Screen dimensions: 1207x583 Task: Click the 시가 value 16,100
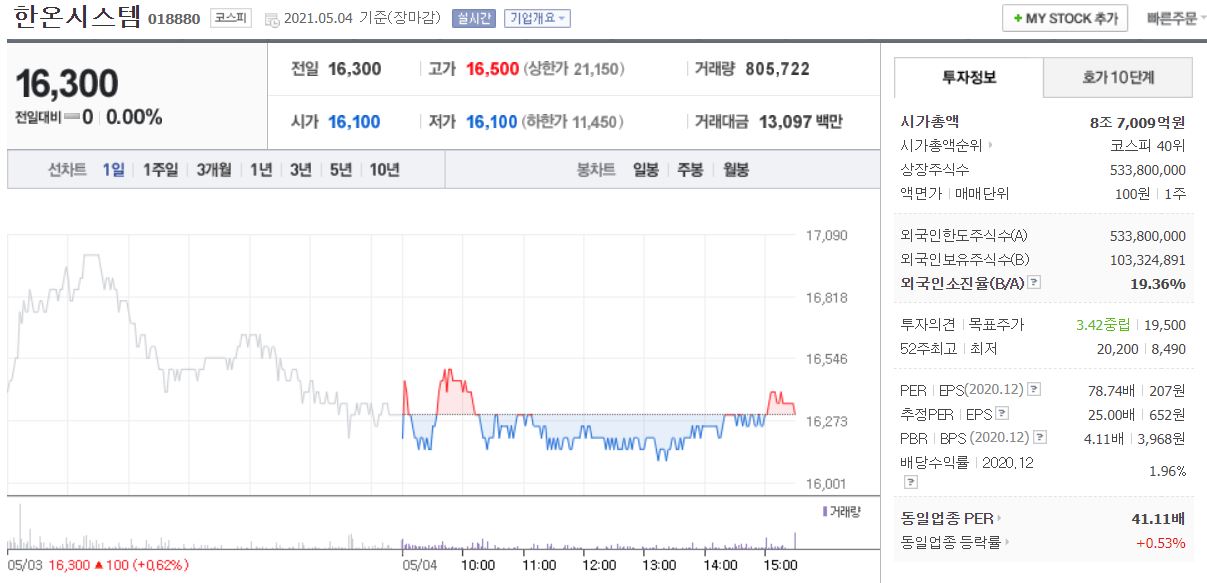(x=354, y=122)
